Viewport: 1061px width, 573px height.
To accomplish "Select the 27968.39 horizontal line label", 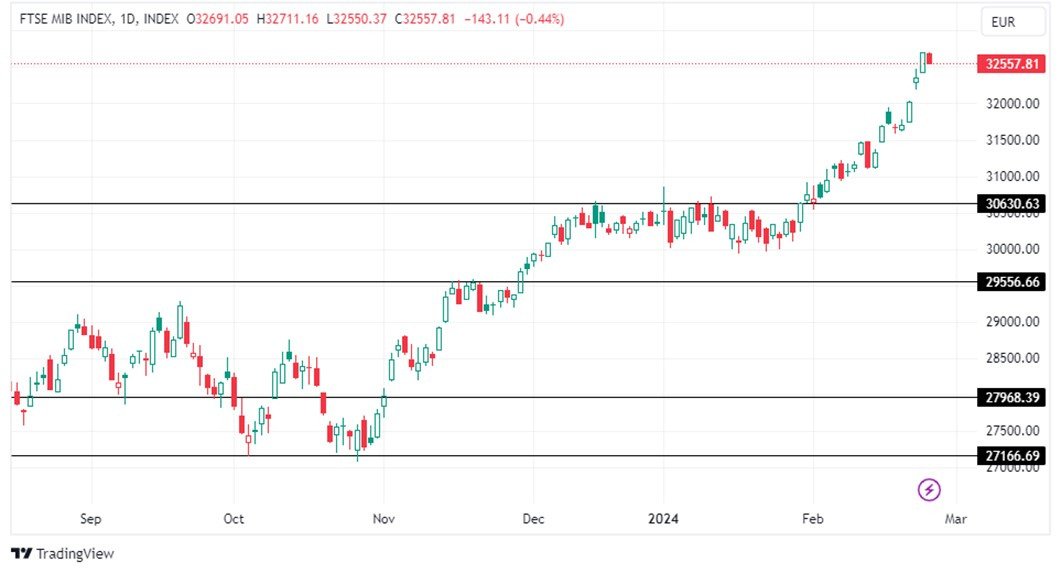I will (1012, 397).
